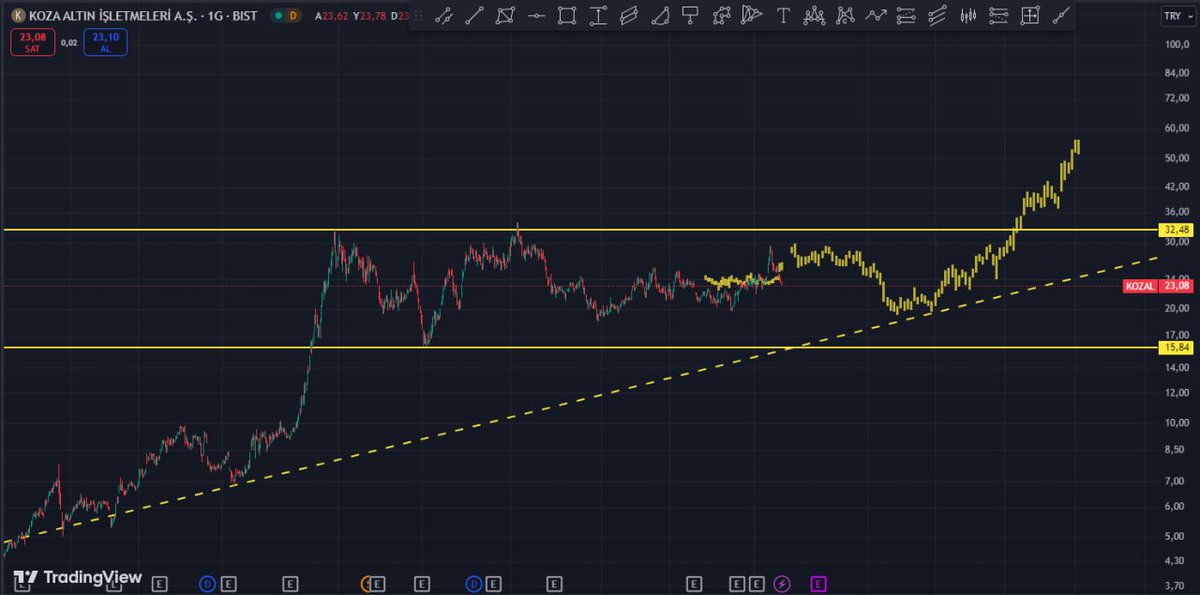The width and height of the screenshot is (1200, 595).
Task: Click the purple E earnings marker
Action: (818, 583)
